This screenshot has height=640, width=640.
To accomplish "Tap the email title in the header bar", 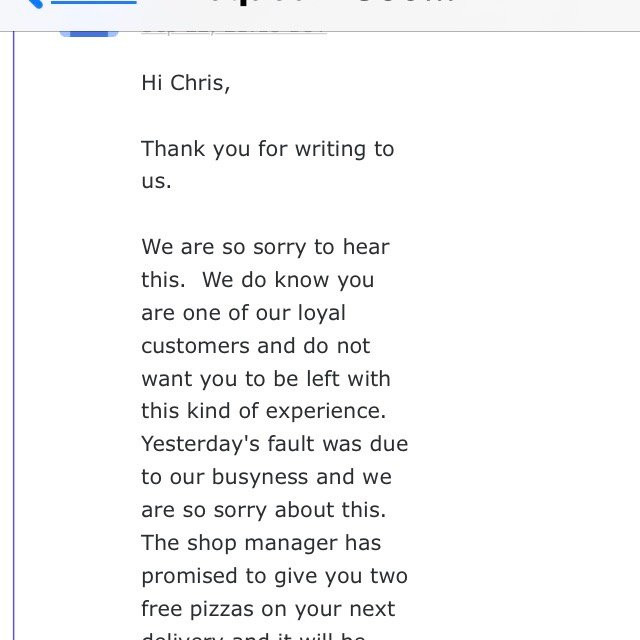I will pyautogui.click(x=331, y=2).
